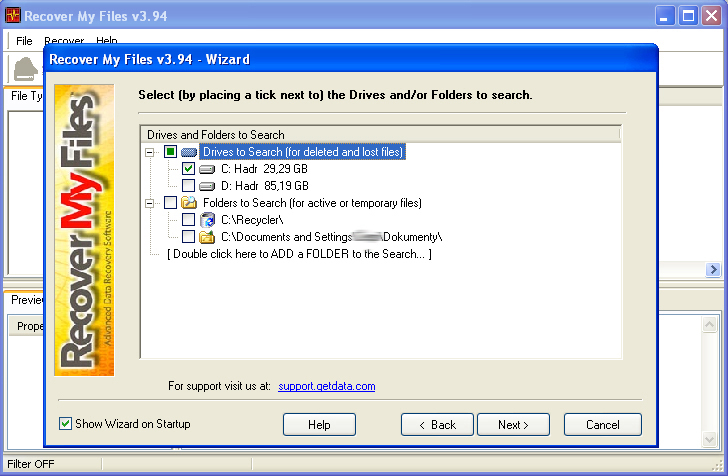Screen dimensions: 728x476
Task: Select the C:\Documents and Settings Dokumenty entry
Action: coord(332,237)
